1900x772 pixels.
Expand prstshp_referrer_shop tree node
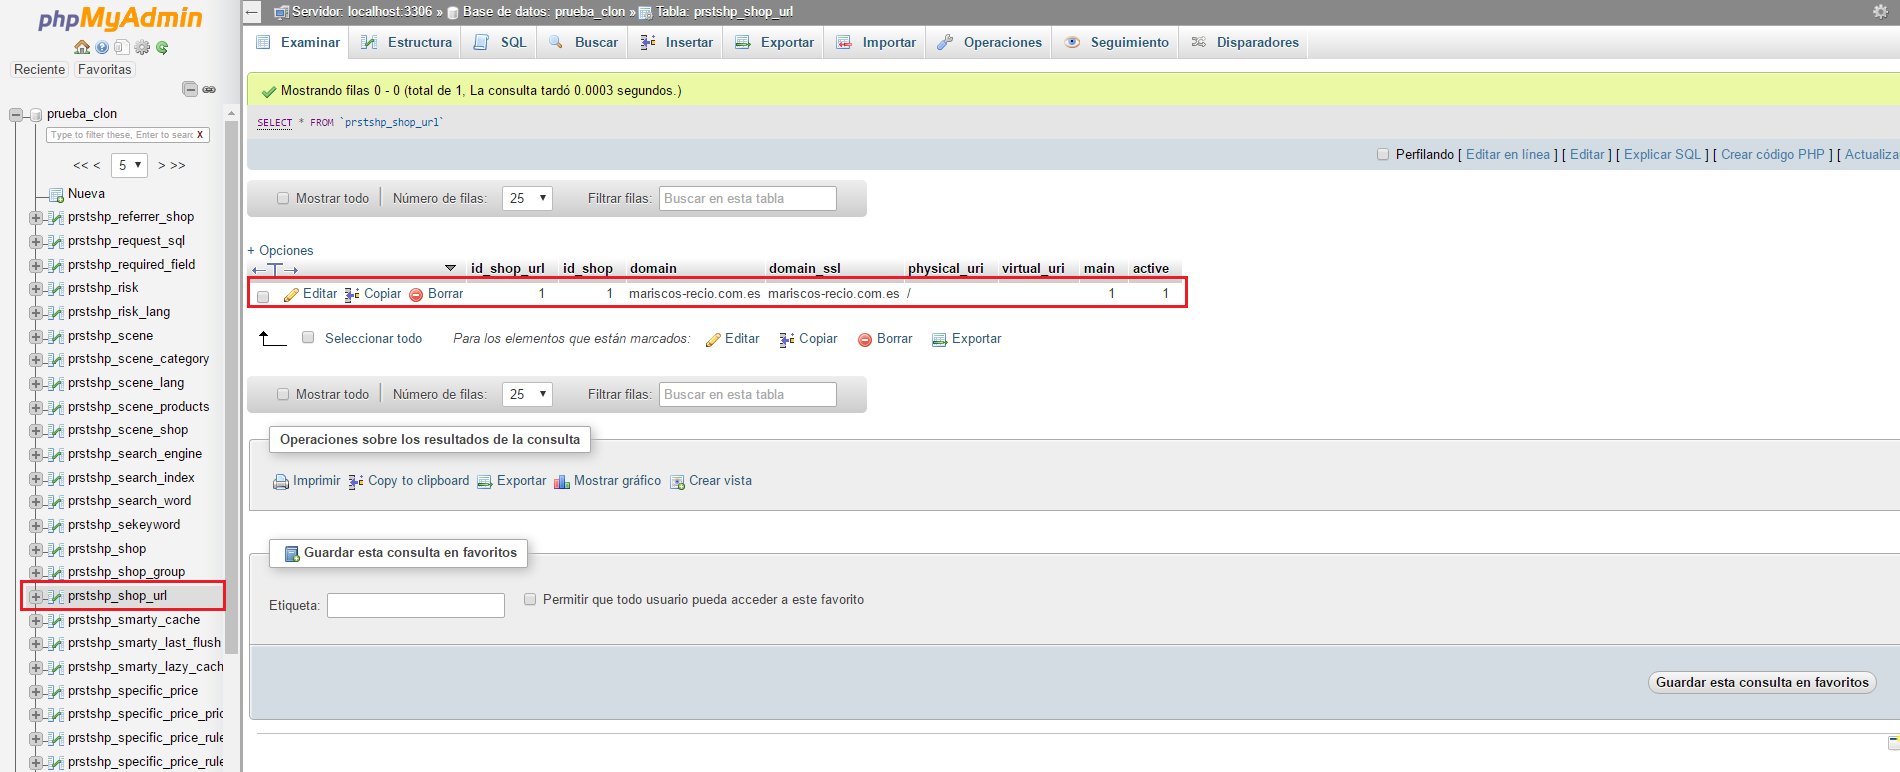[x=36, y=217]
